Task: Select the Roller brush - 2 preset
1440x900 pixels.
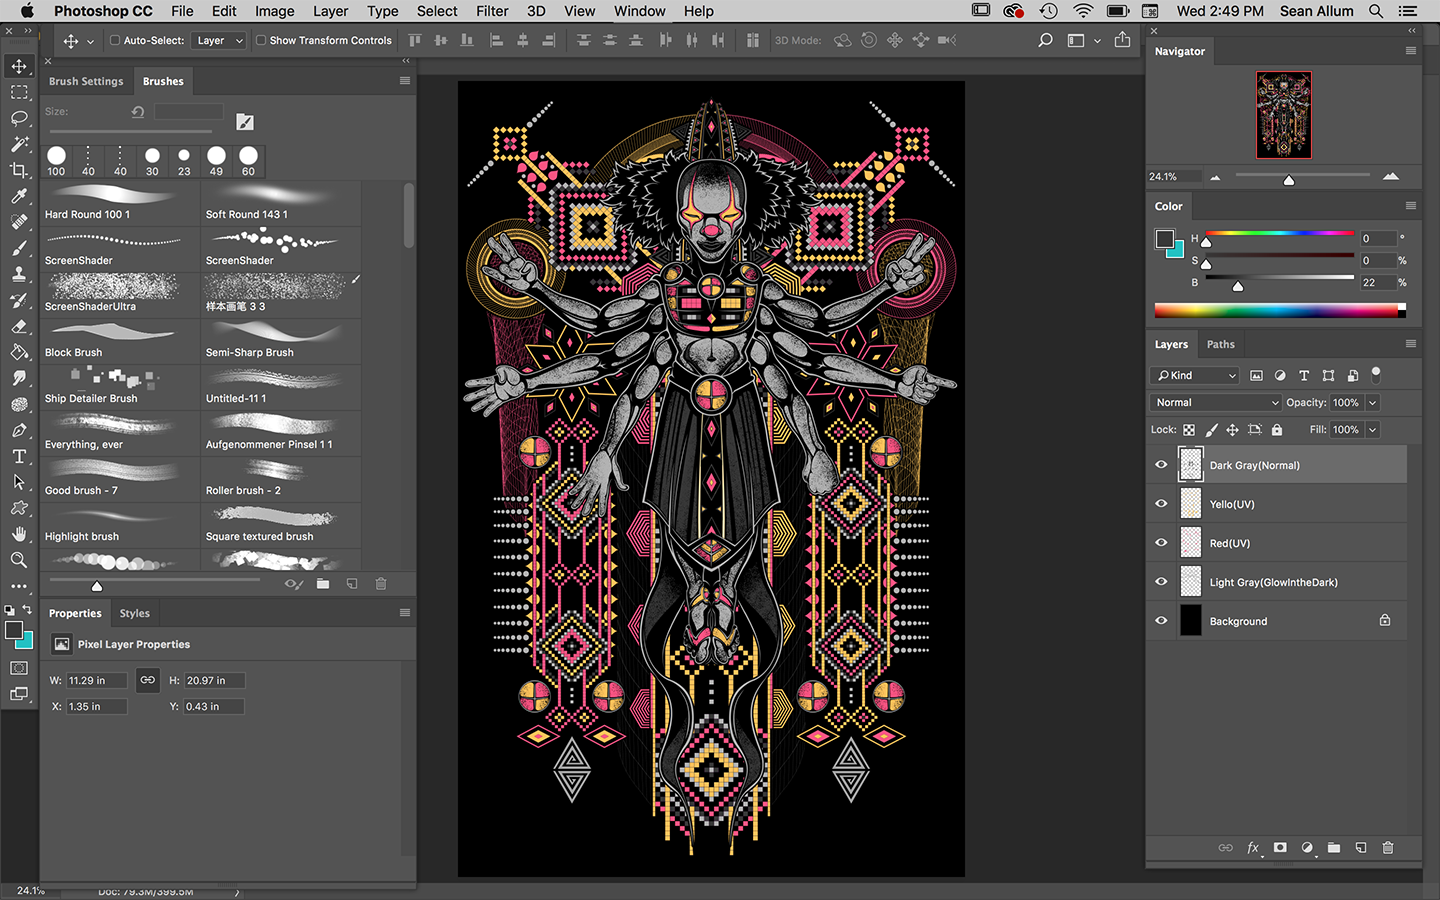Action: (281, 479)
